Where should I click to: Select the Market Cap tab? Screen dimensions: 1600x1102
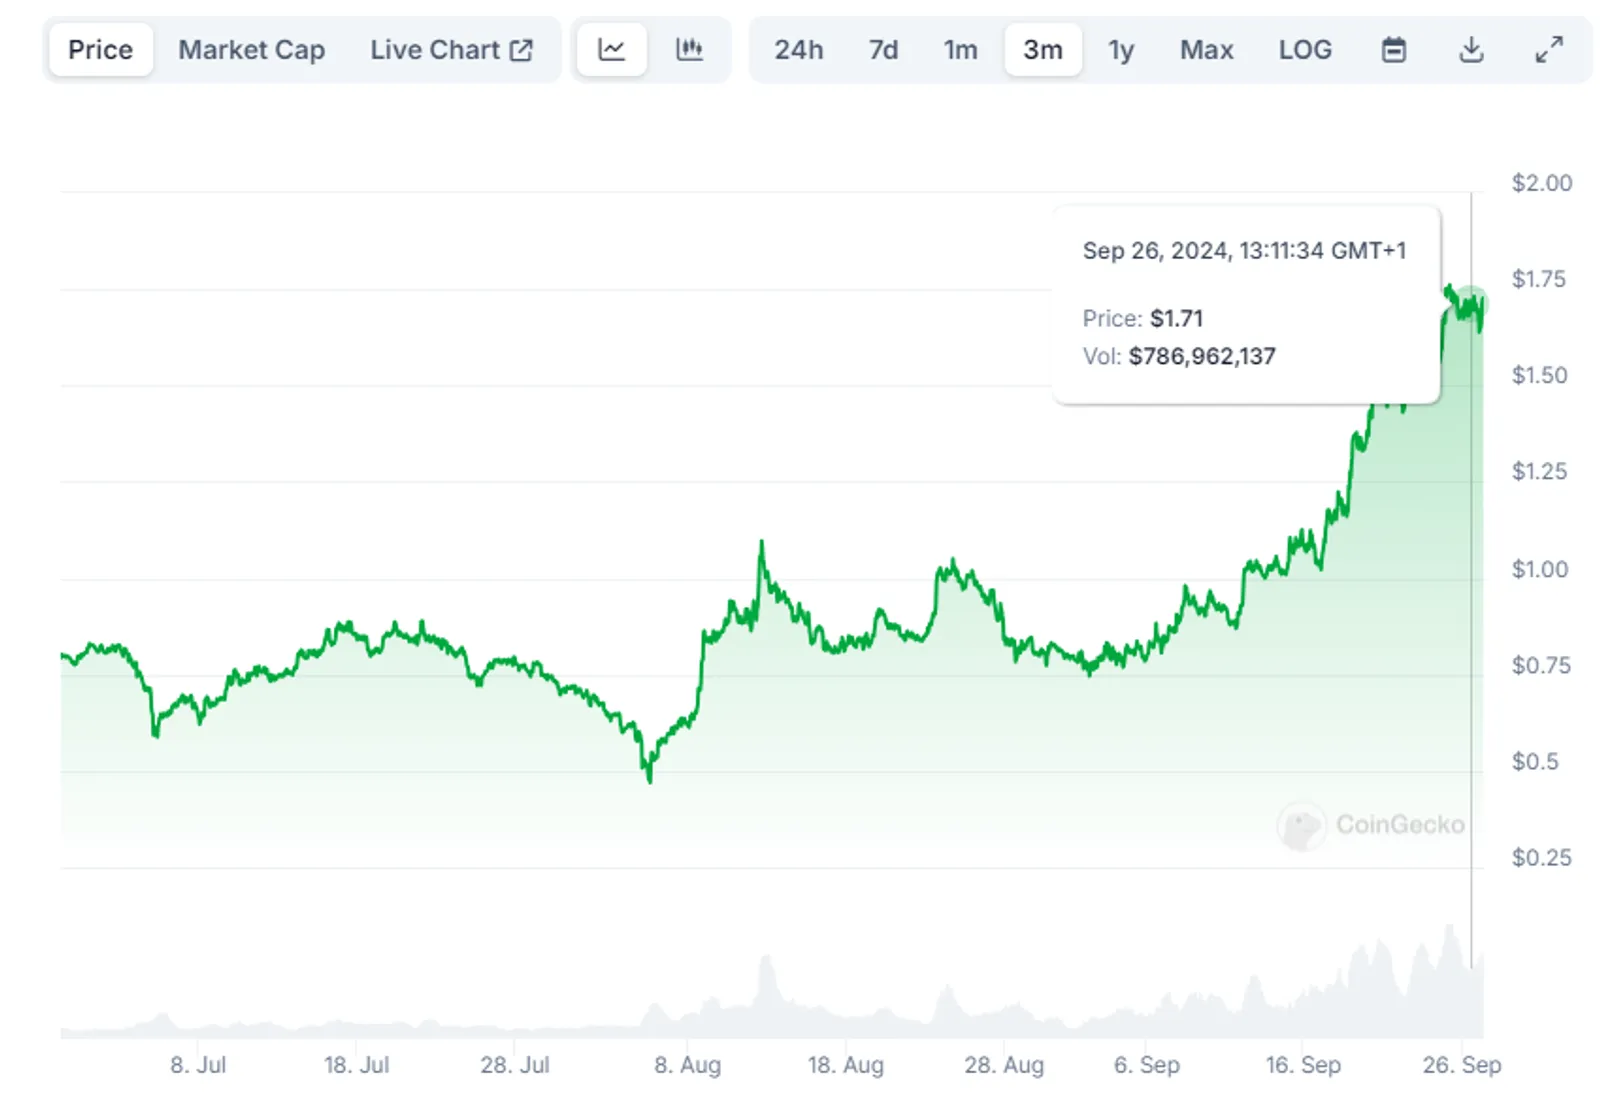(x=252, y=49)
